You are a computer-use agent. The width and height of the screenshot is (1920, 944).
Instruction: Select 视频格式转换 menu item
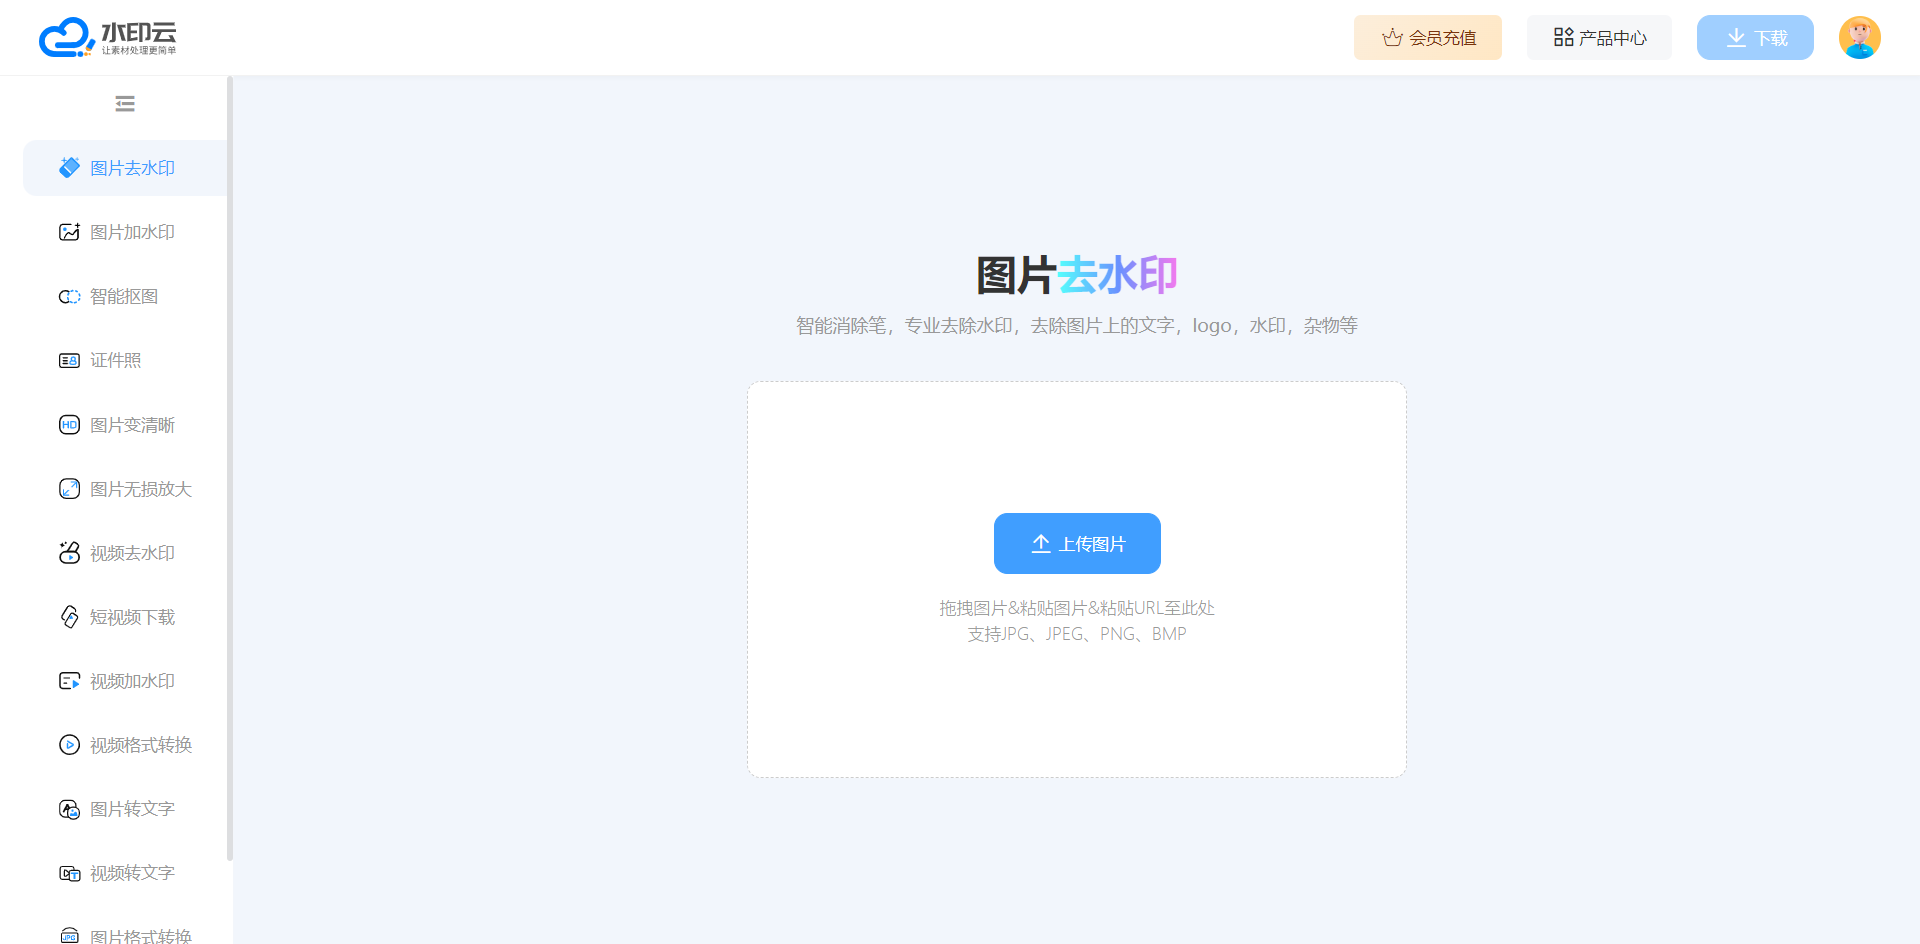tap(140, 745)
